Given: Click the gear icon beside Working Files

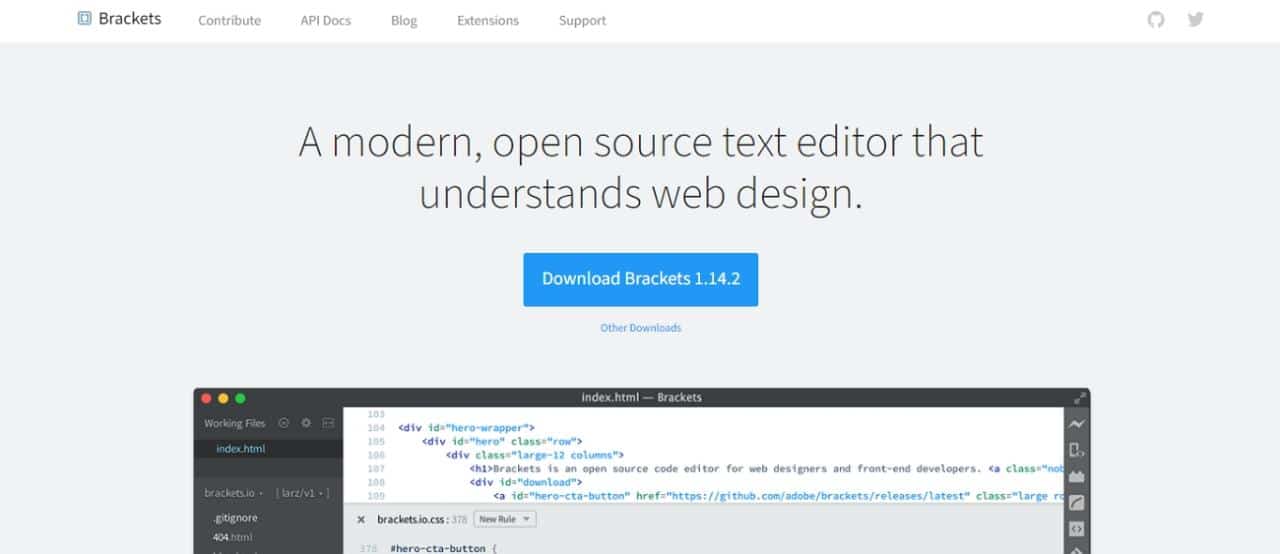Looking at the screenshot, I should pos(307,423).
